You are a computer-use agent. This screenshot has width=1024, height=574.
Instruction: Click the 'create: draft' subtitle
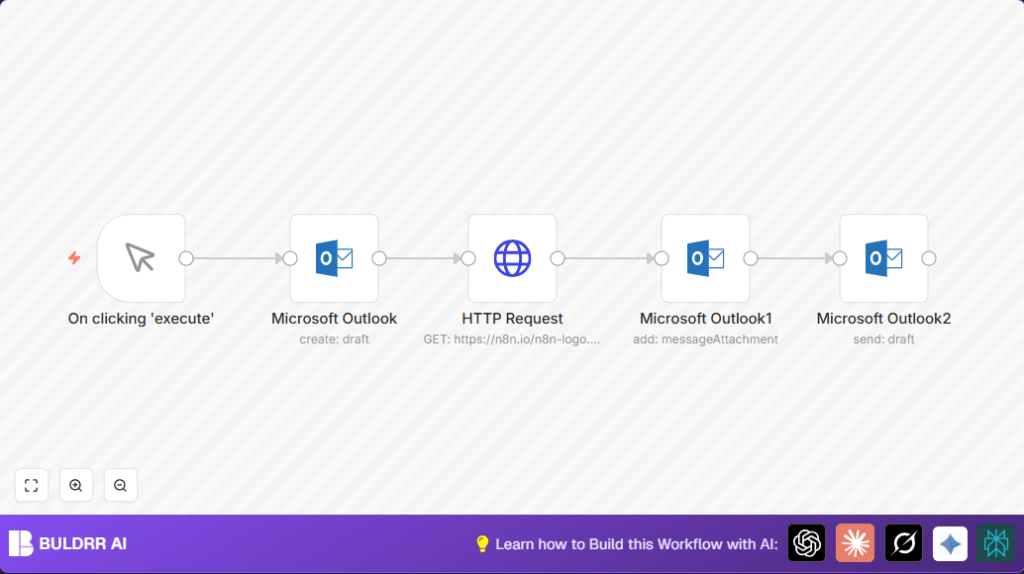334,340
